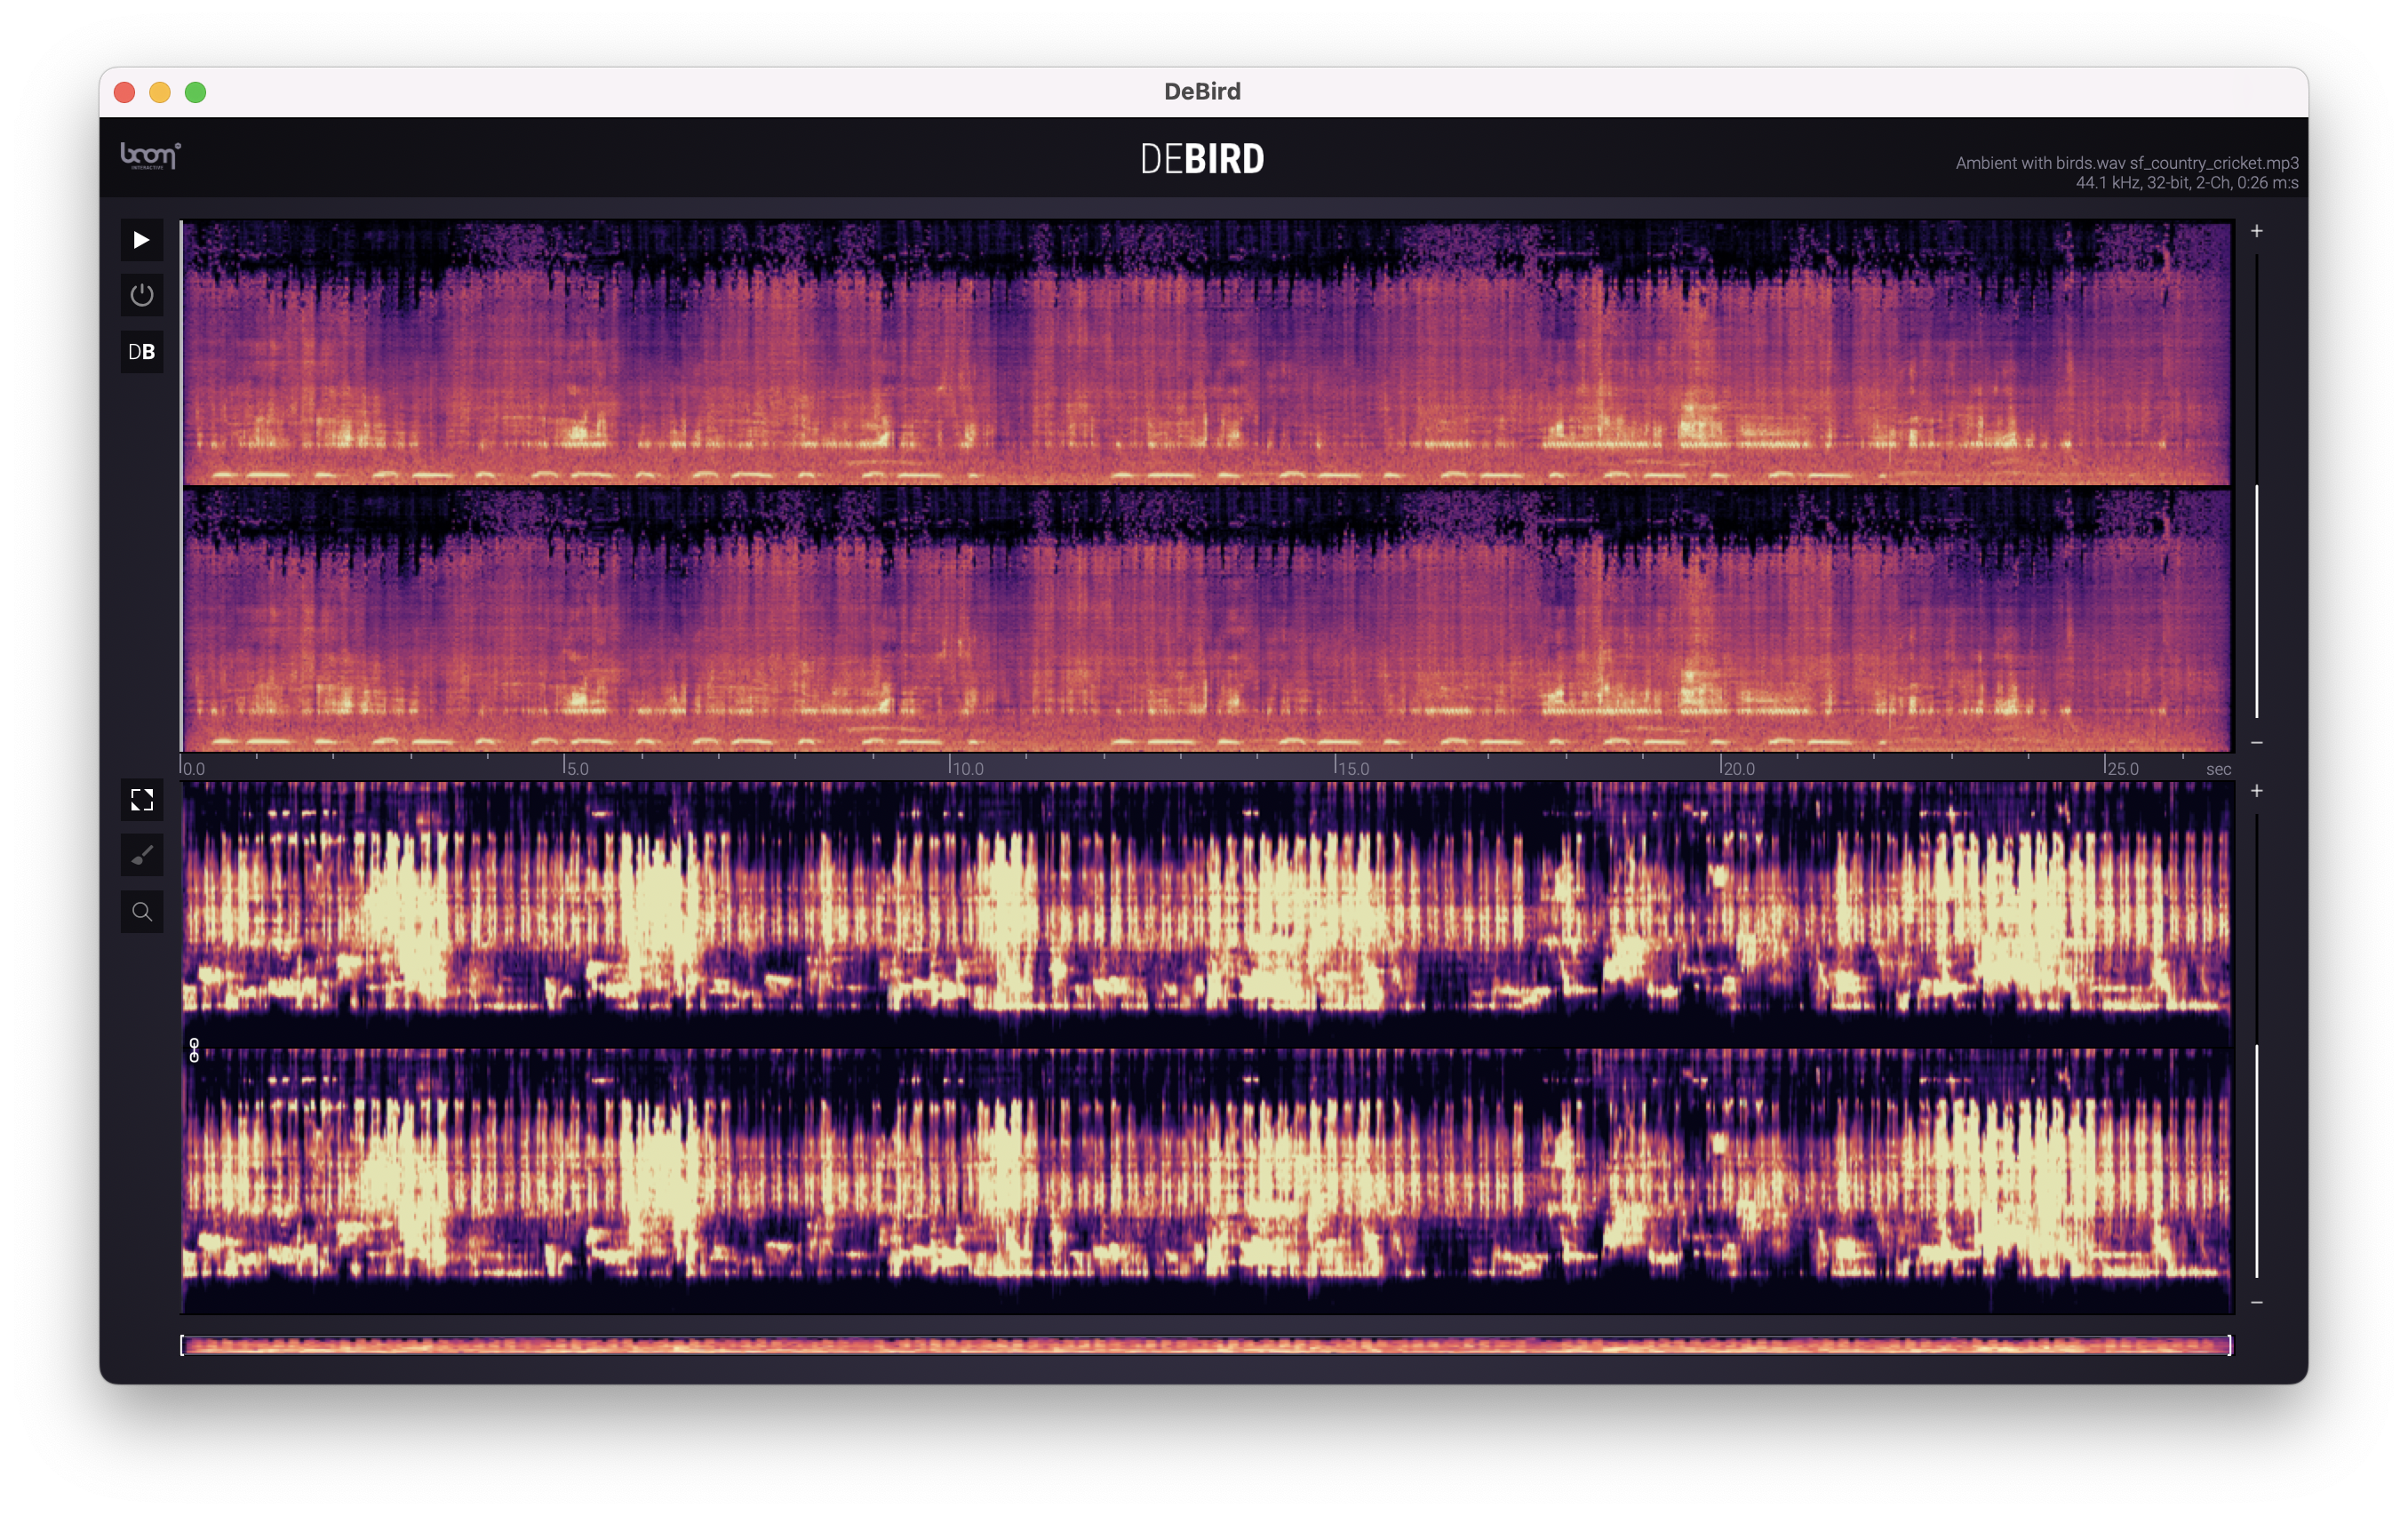This screenshot has width=2408, height=1516.
Task: Click the 20.0 second timeline marker
Action: click(1739, 768)
